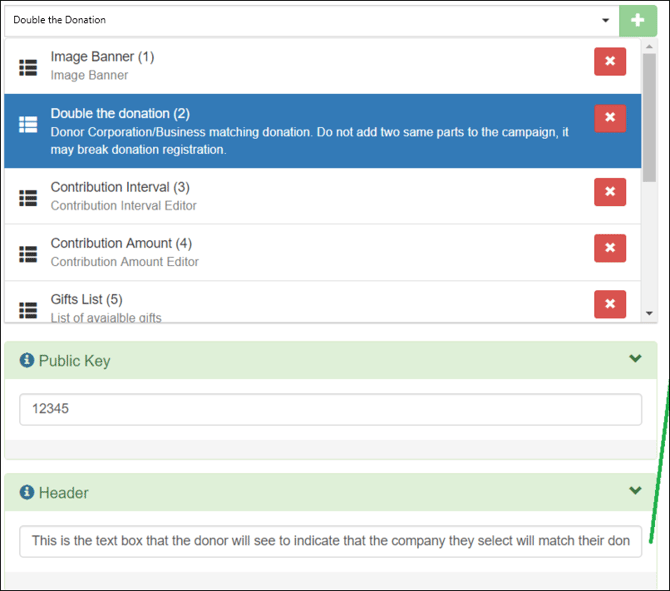Click the Public Key input field
The image size is (670, 591).
[330, 409]
